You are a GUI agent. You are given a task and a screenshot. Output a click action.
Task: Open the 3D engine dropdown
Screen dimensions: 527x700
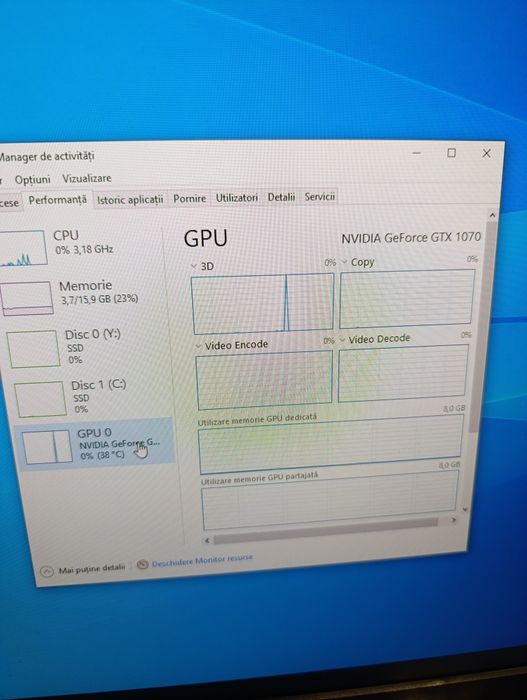(193, 266)
